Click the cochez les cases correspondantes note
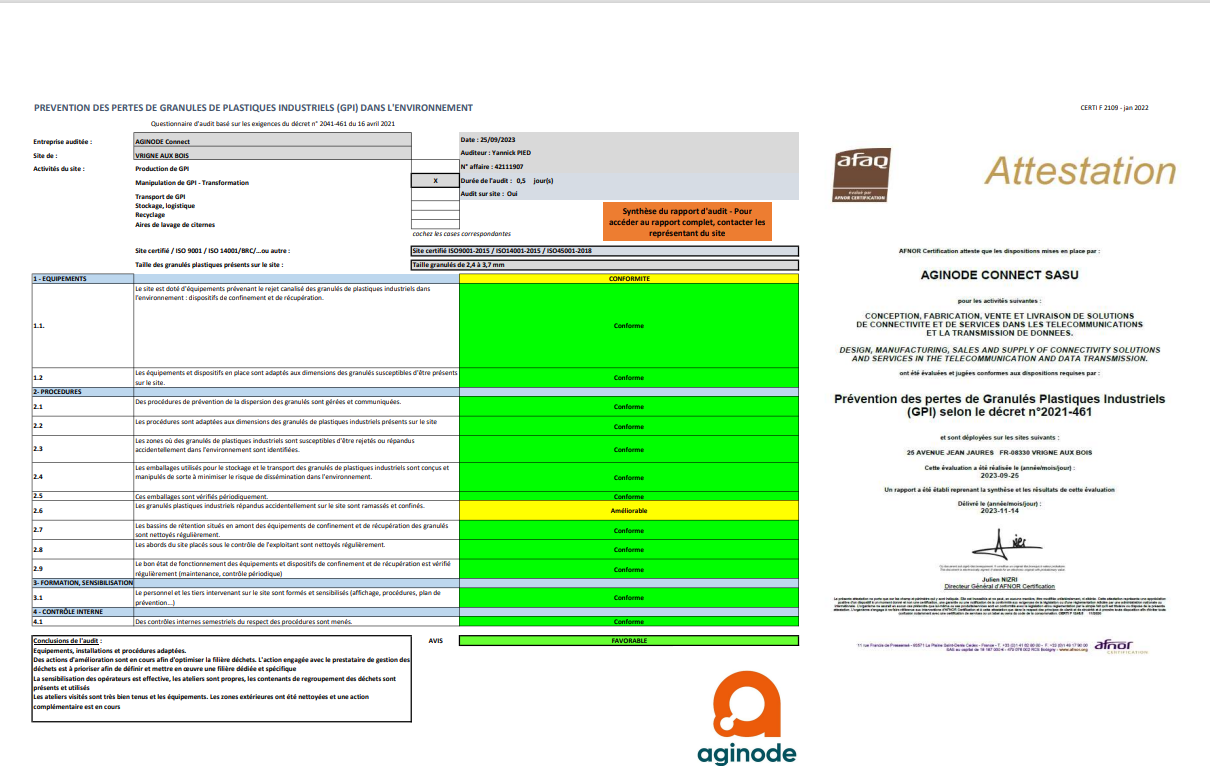The image size is (1210, 766). pyautogui.click(x=461, y=233)
